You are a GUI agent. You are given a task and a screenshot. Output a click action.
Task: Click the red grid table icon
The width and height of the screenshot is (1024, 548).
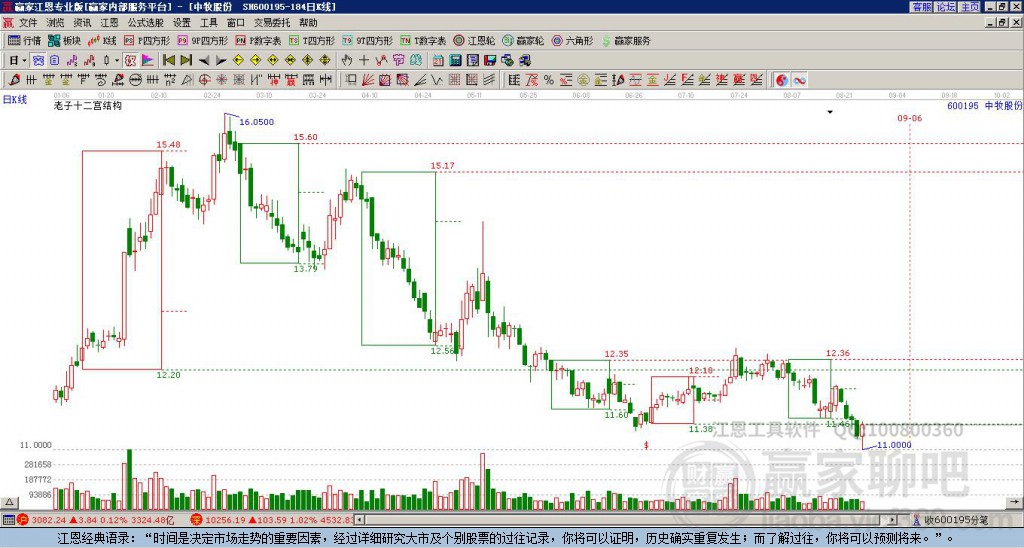click(455, 80)
